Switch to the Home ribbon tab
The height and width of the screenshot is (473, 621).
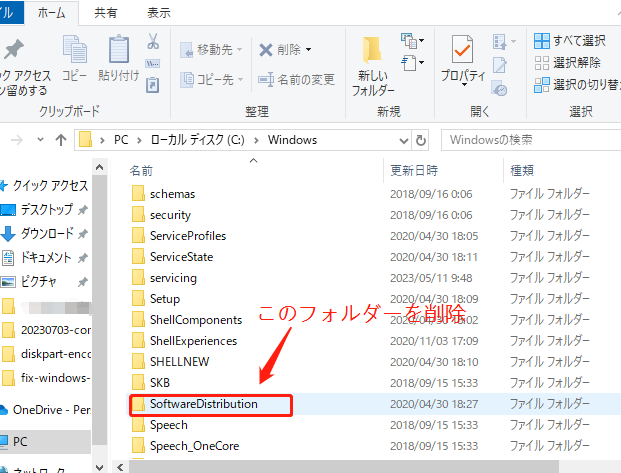click(51, 13)
